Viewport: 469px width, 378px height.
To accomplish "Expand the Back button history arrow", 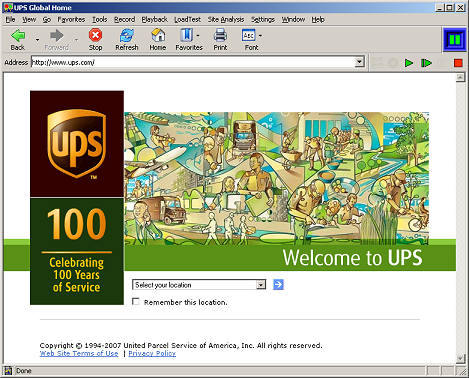I will 37,40.
